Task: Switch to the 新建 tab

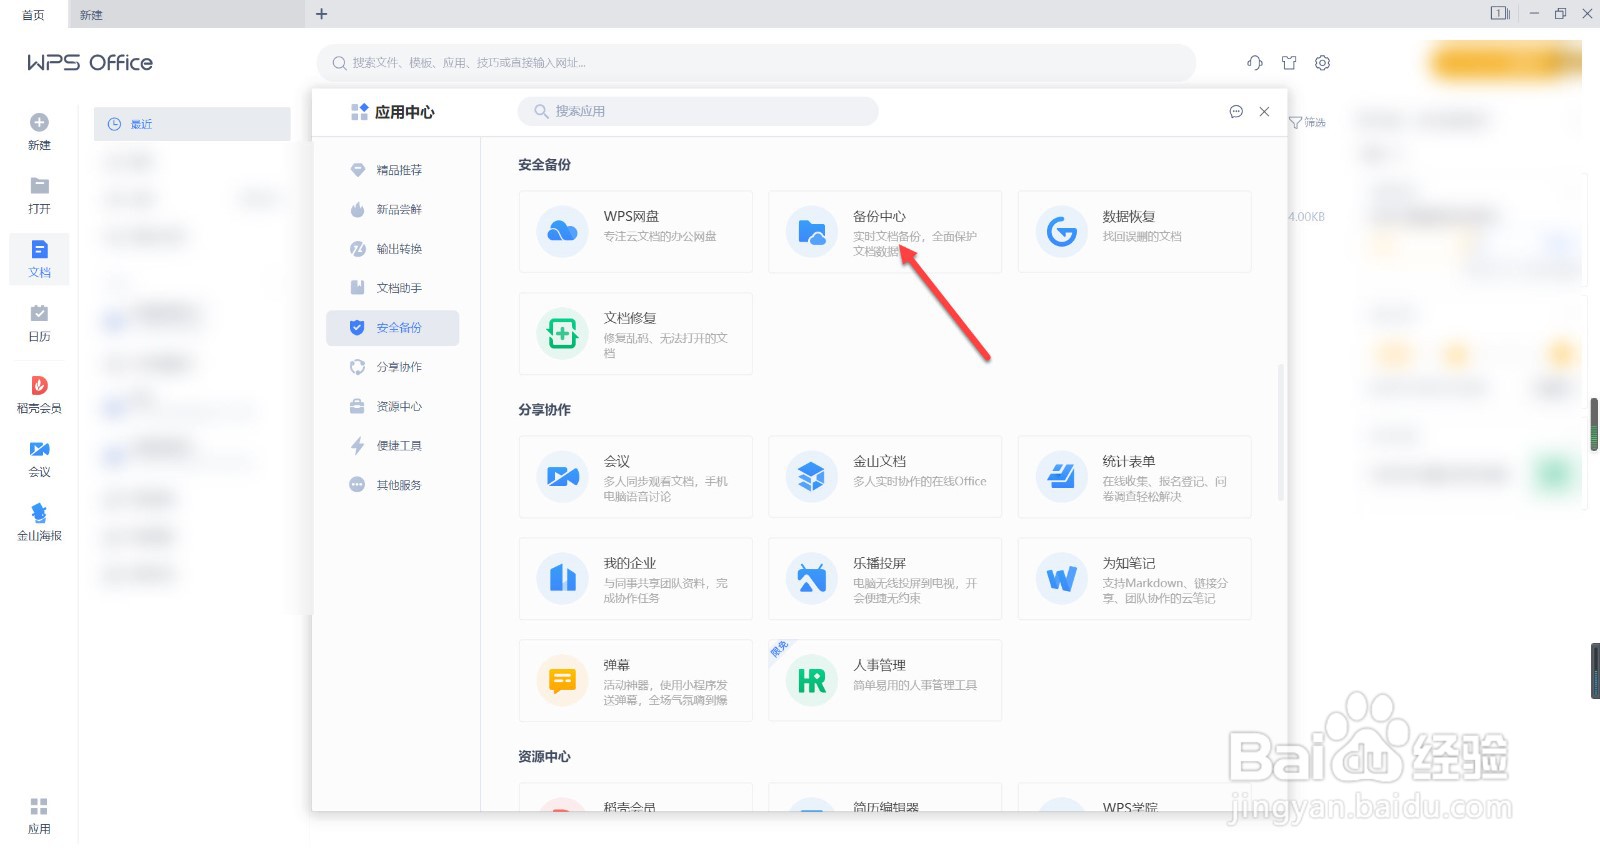Action: click(x=186, y=14)
